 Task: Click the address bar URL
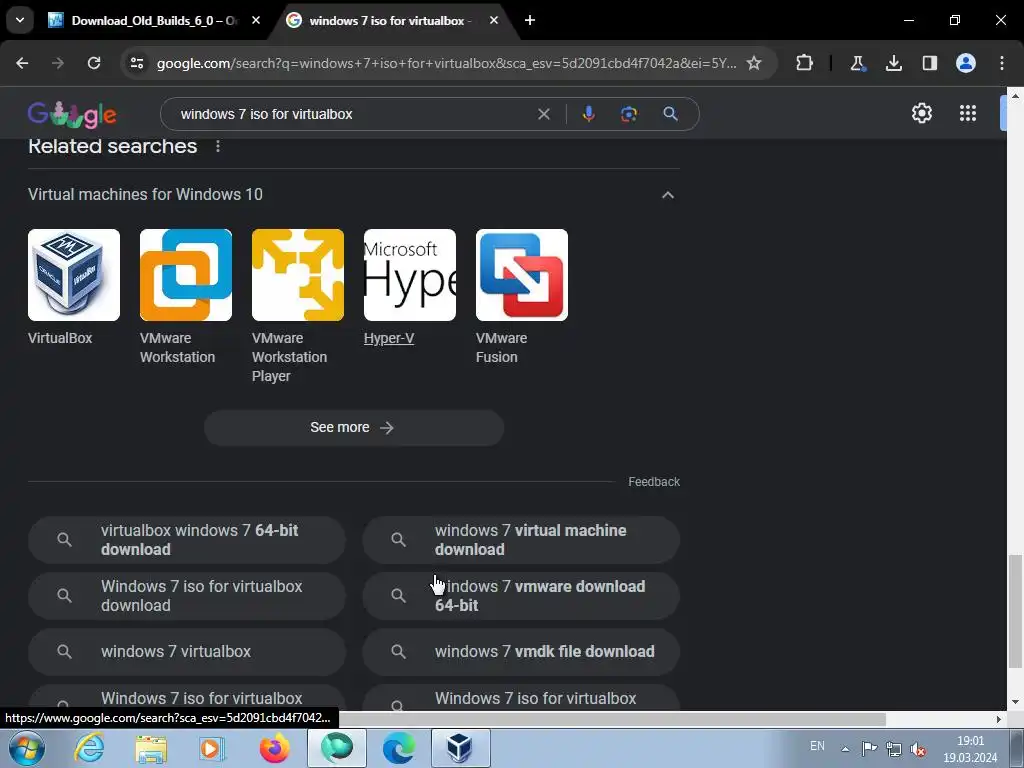[446, 63]
